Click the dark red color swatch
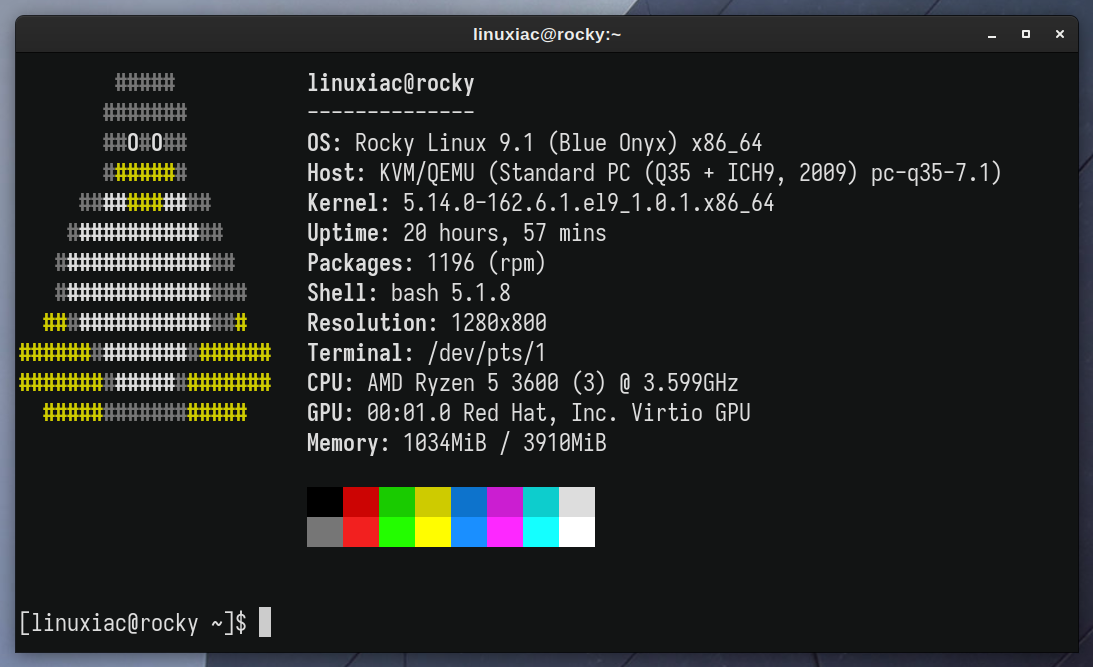Viewport: 1093px width, 667px height. [x=361, y=502]
